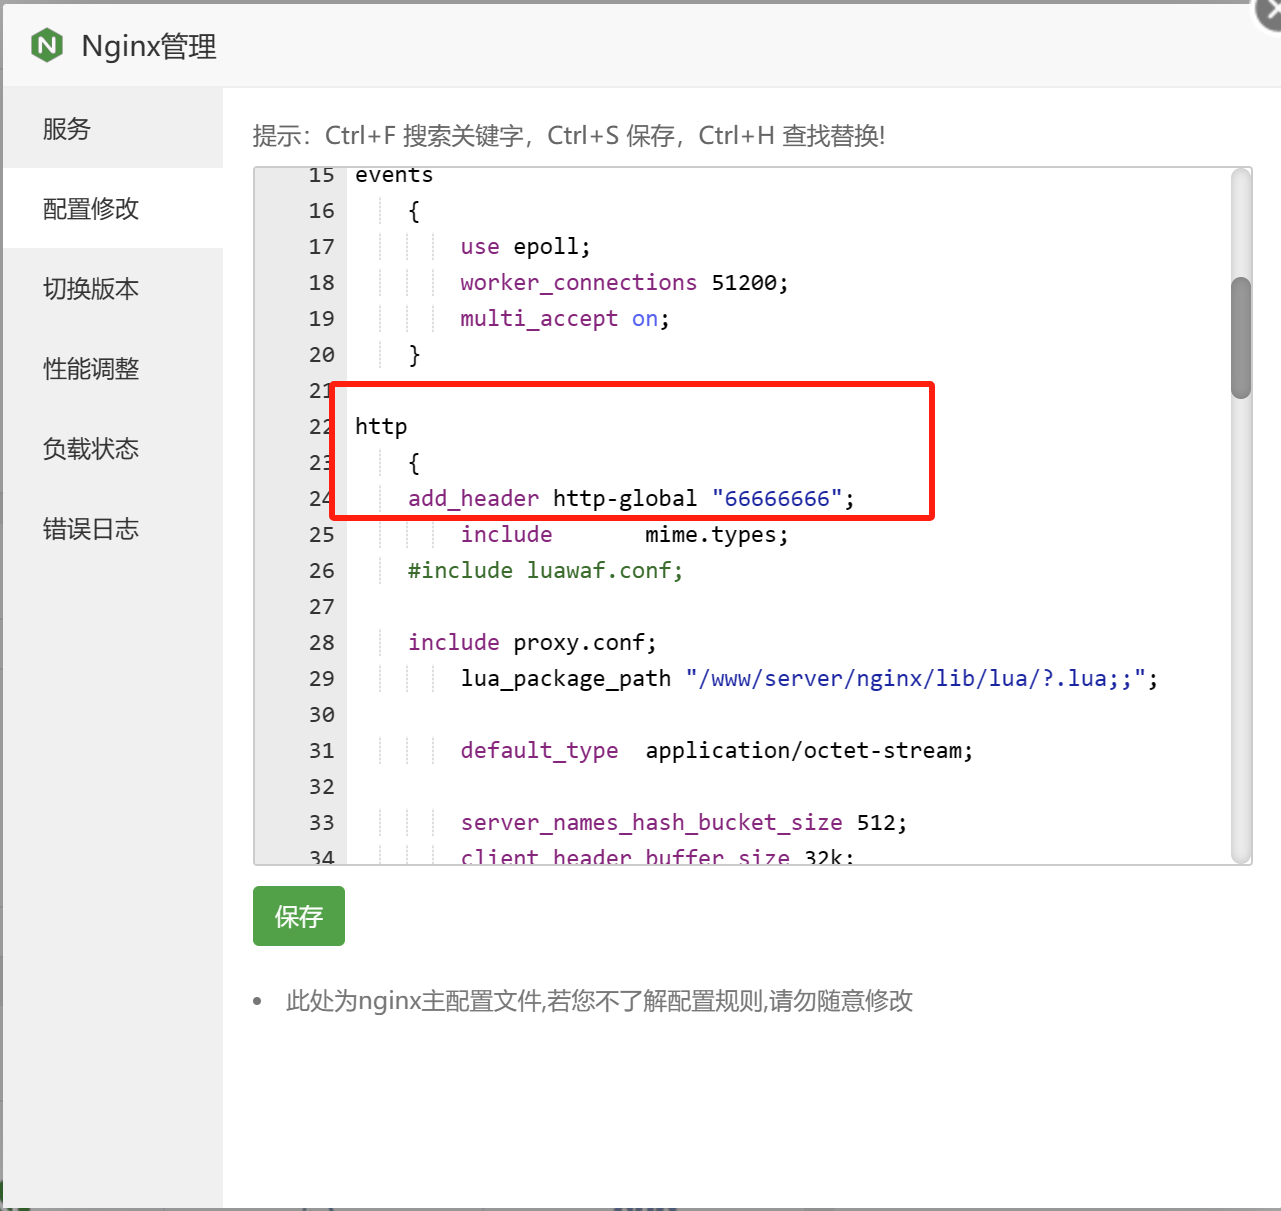Open the 服务 tab
This screenshot has height=1211, width=1281.
point(113,128)
